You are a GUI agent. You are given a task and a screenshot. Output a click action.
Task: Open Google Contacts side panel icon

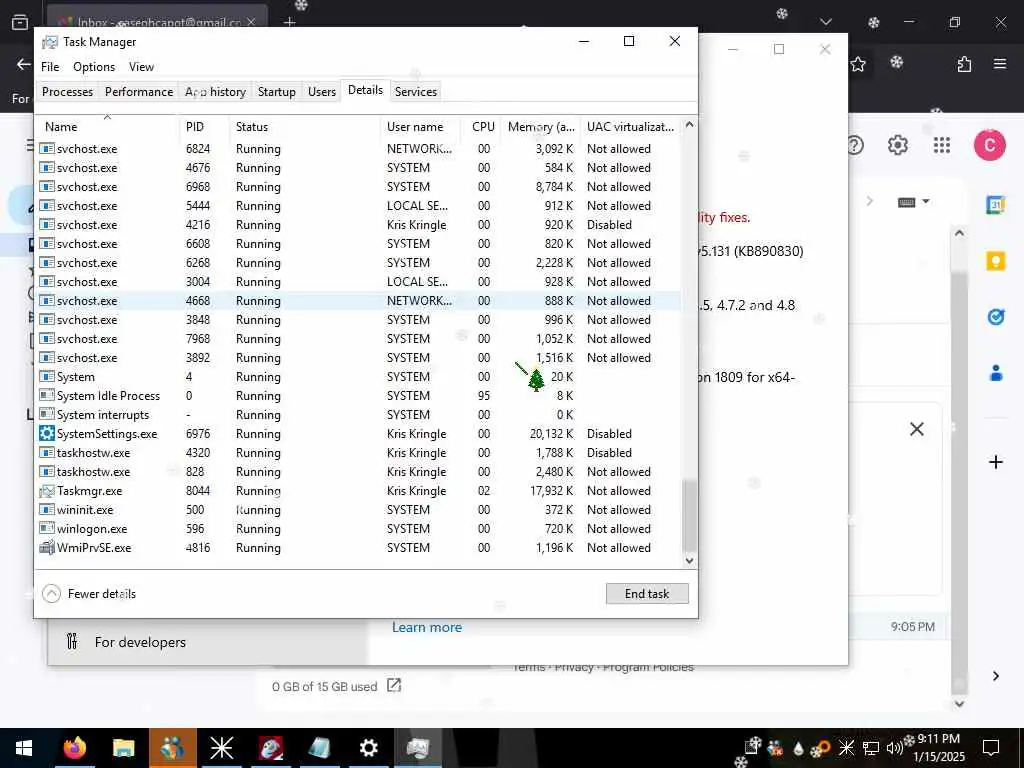tap(995, 373)
